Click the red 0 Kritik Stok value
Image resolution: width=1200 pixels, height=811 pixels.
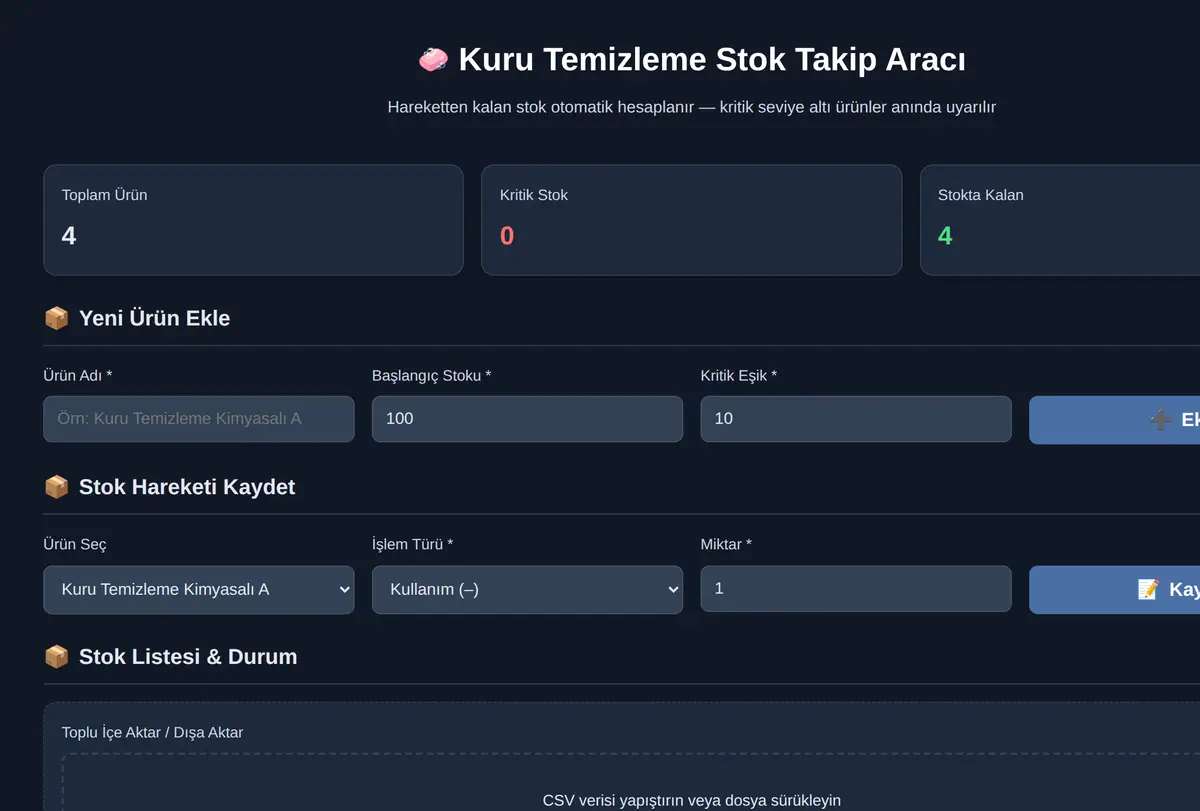tap(507, 236)
